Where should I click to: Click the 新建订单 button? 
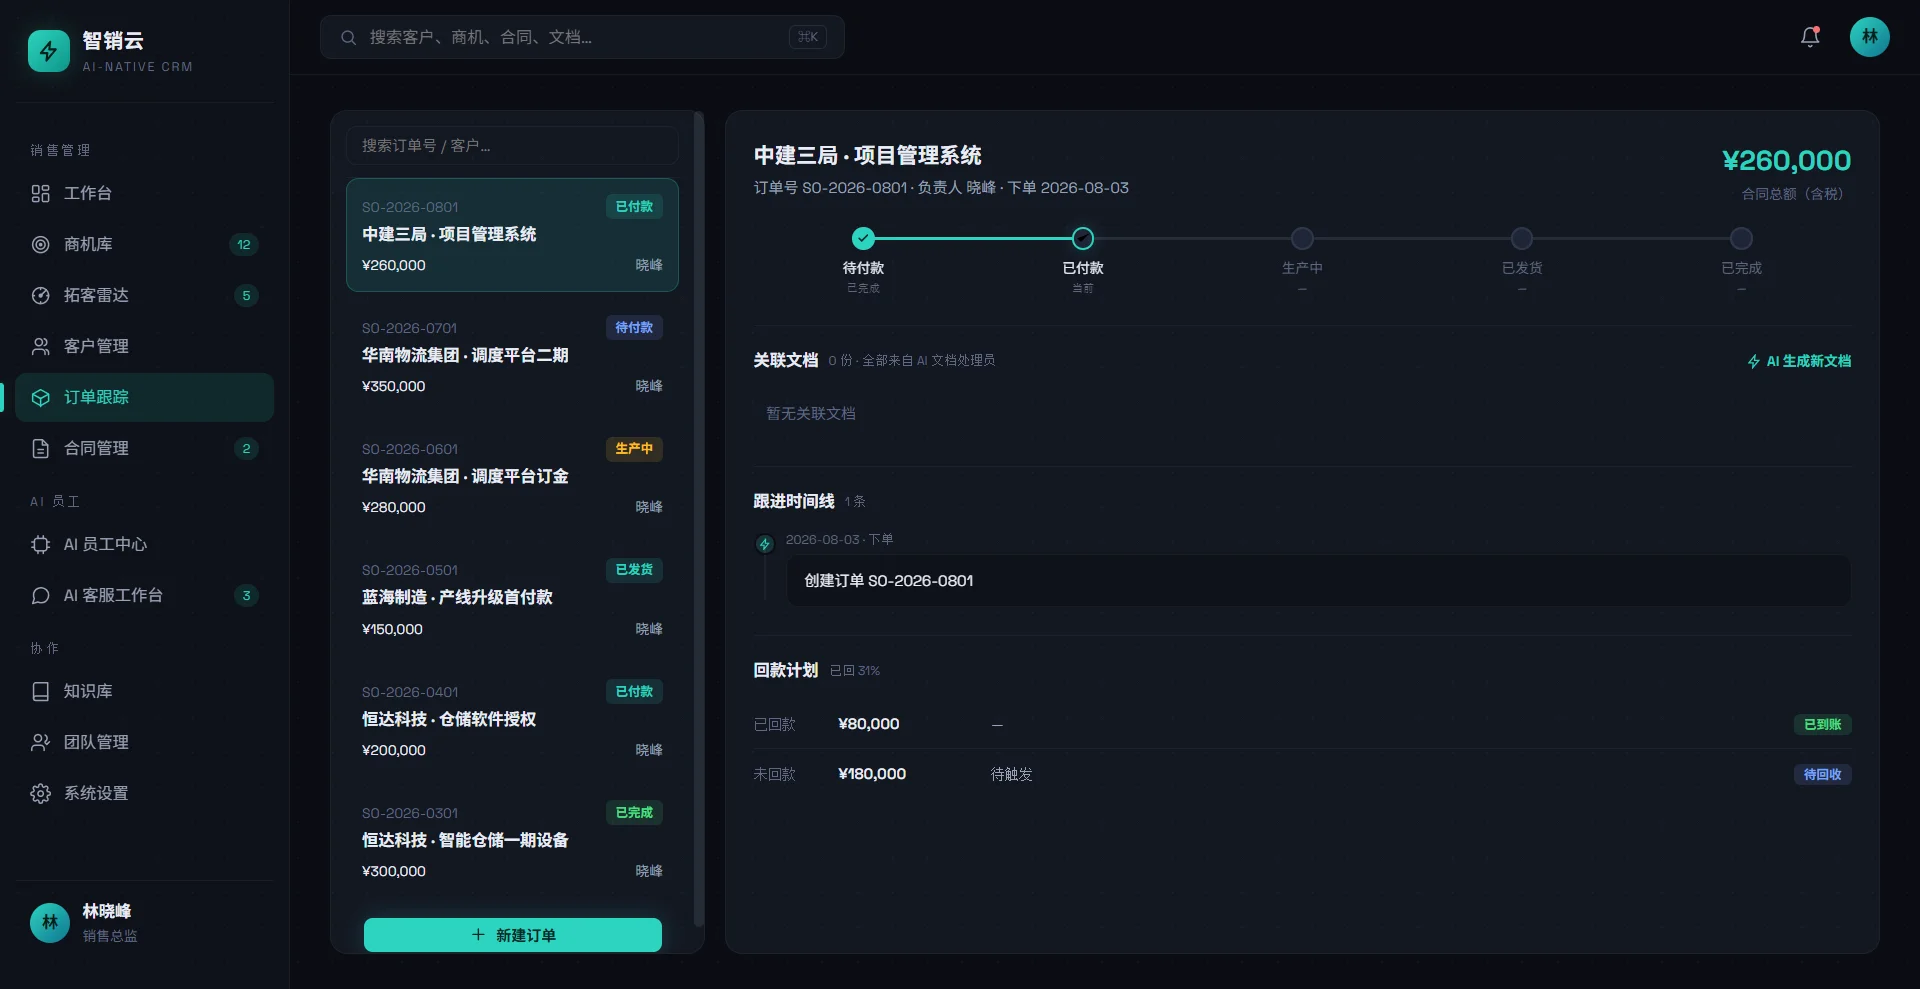pos(513,935)
